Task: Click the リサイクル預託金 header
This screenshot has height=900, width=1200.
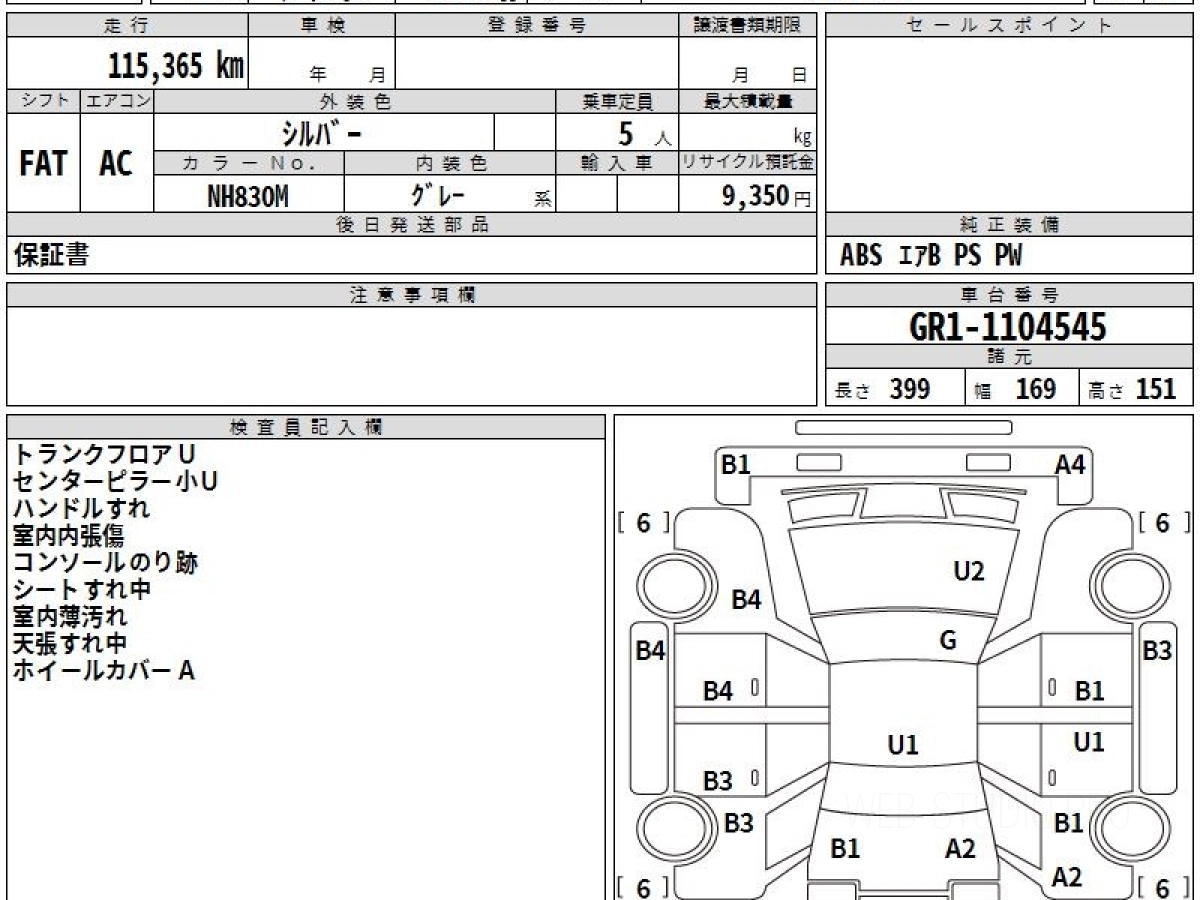Action: pos(748,163)
